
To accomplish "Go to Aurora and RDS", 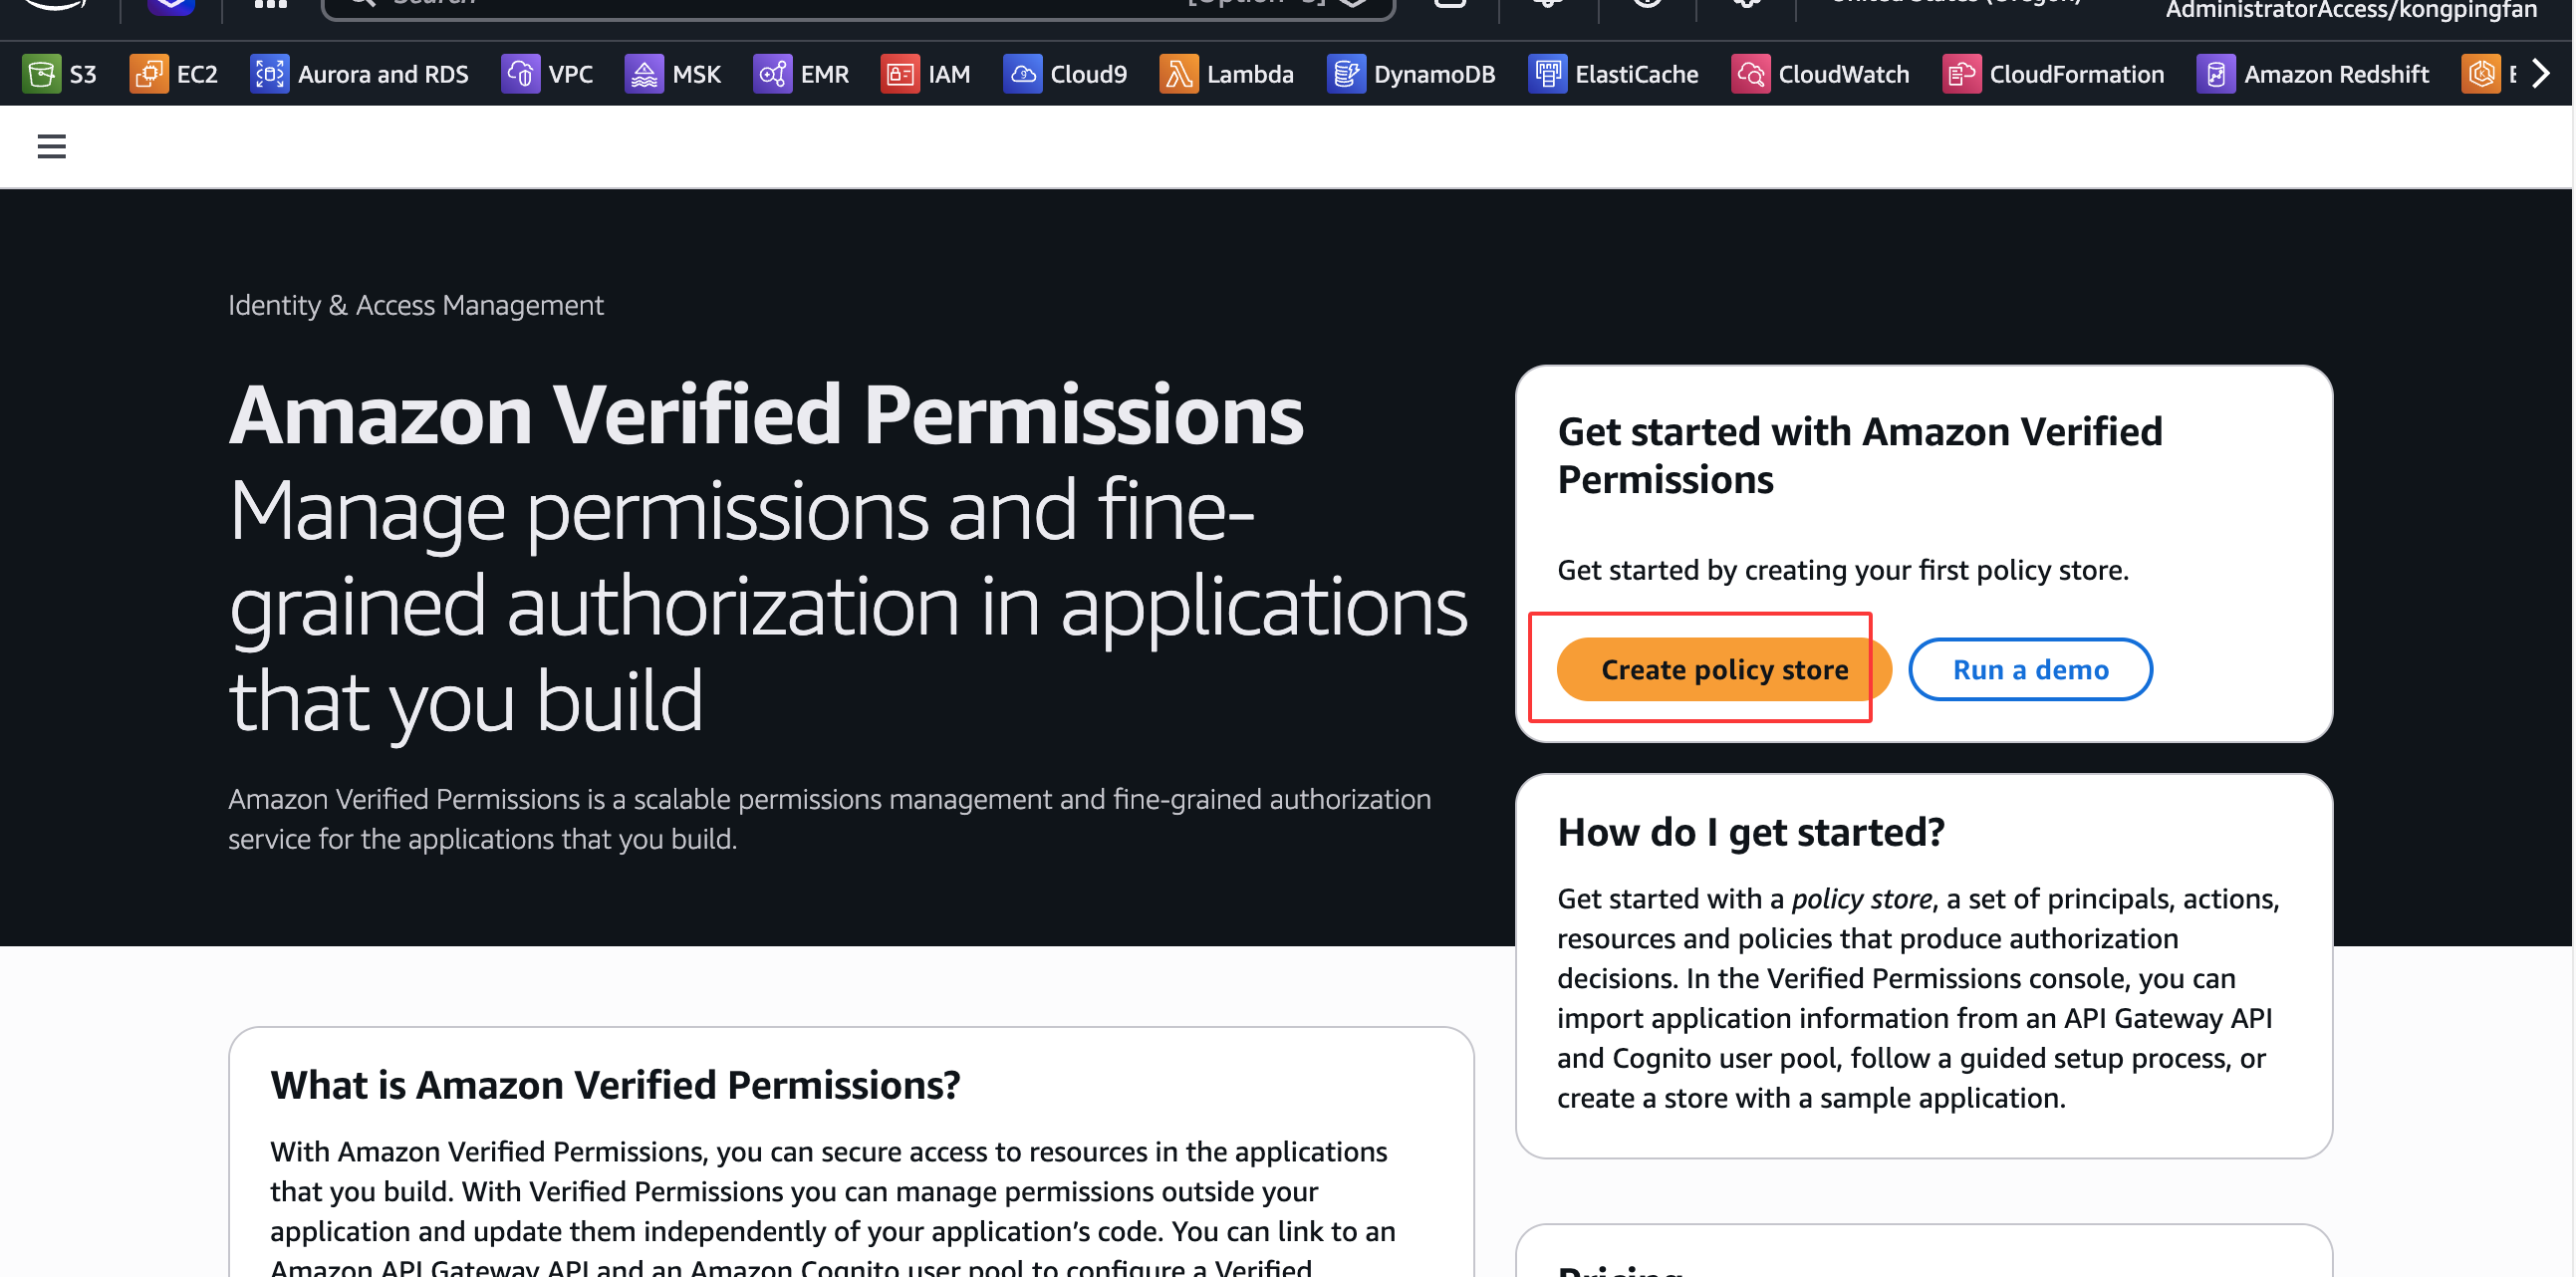I will (x=360, y=74).
